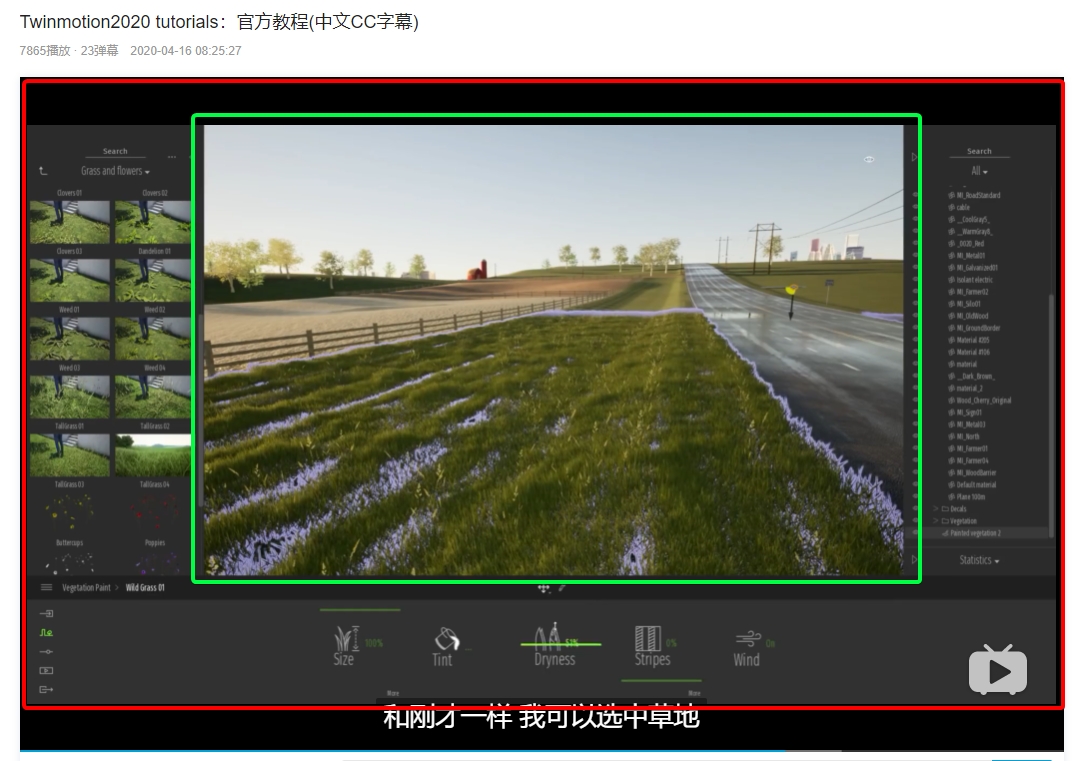Choose the Buttercups flower thumbnail
This screenshot has height=761, width=1075.
pyautogui.click(x=69, y=513)
